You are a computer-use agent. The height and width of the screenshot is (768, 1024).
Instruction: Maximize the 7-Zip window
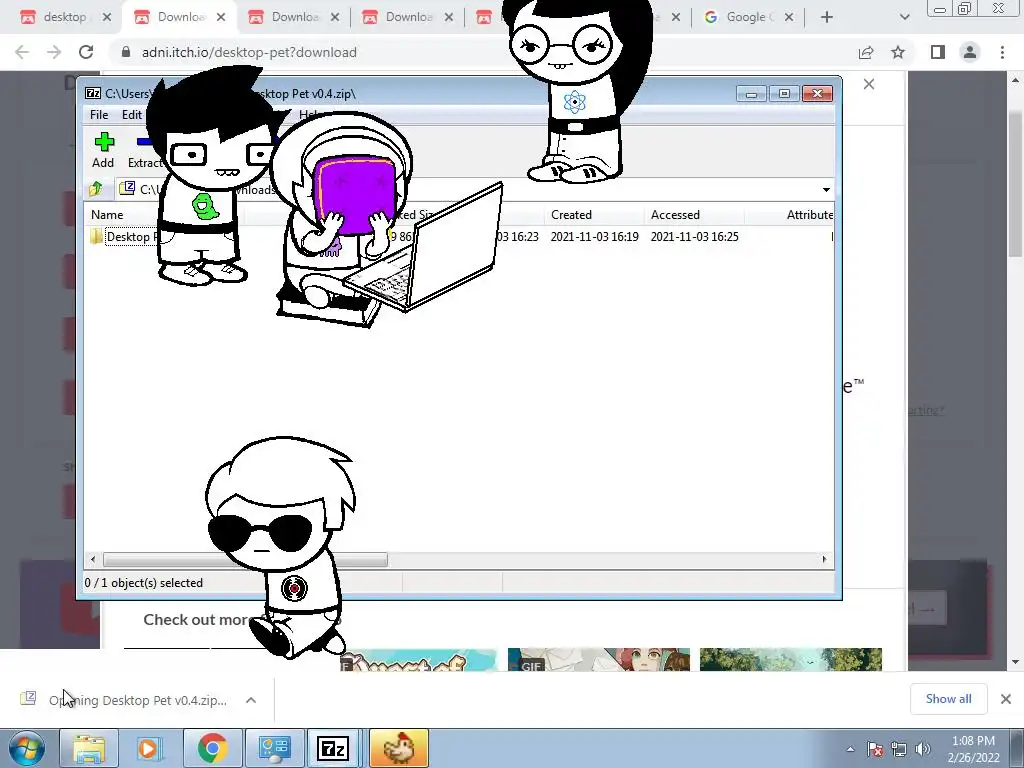[784, 94]
